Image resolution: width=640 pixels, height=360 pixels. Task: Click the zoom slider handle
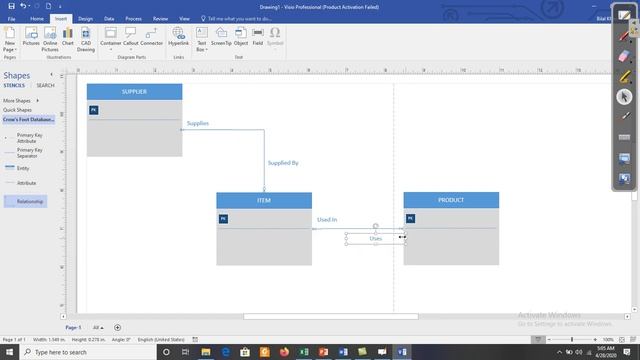click(x=572, y=340)
